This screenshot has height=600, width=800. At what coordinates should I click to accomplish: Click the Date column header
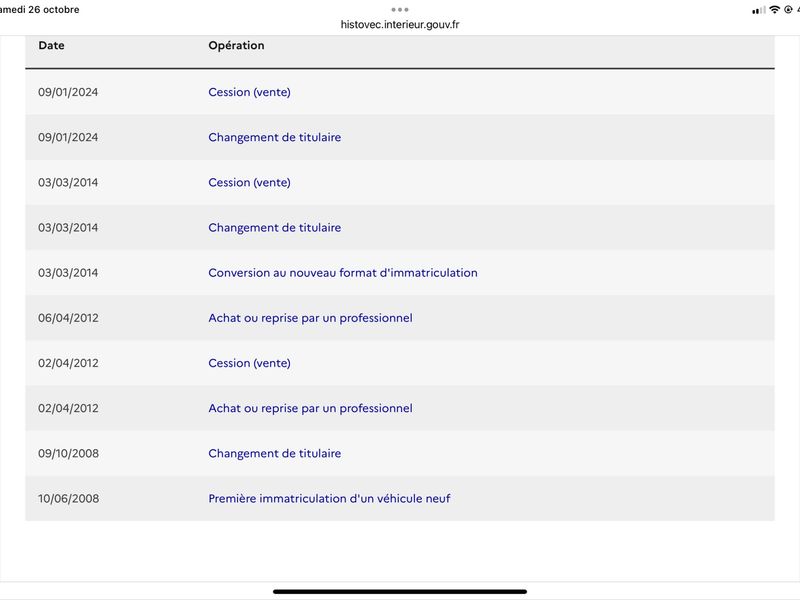[x=52, y=45]
